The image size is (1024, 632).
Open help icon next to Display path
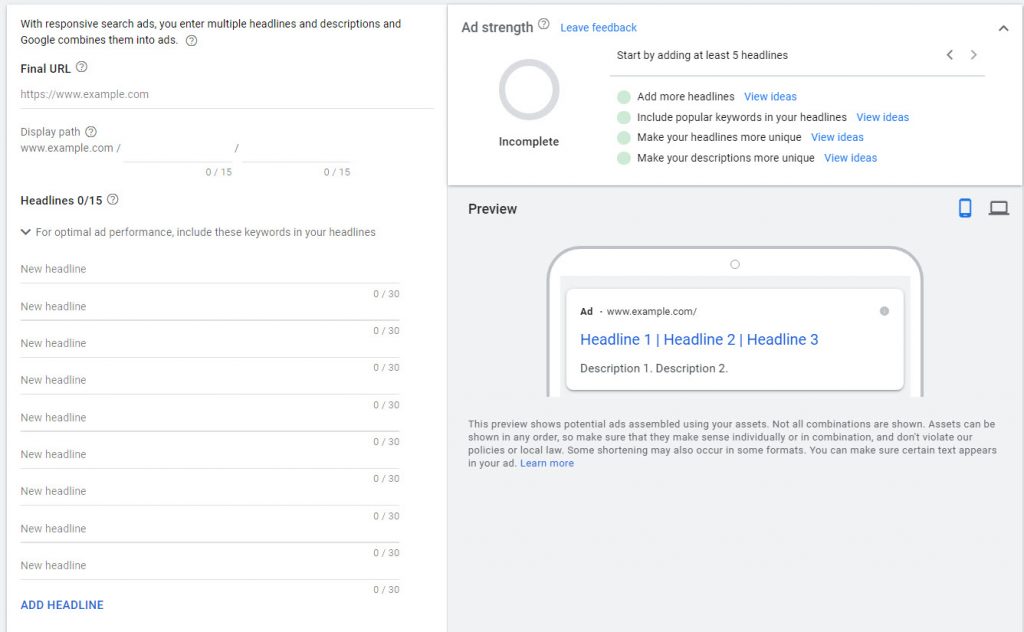91,132
